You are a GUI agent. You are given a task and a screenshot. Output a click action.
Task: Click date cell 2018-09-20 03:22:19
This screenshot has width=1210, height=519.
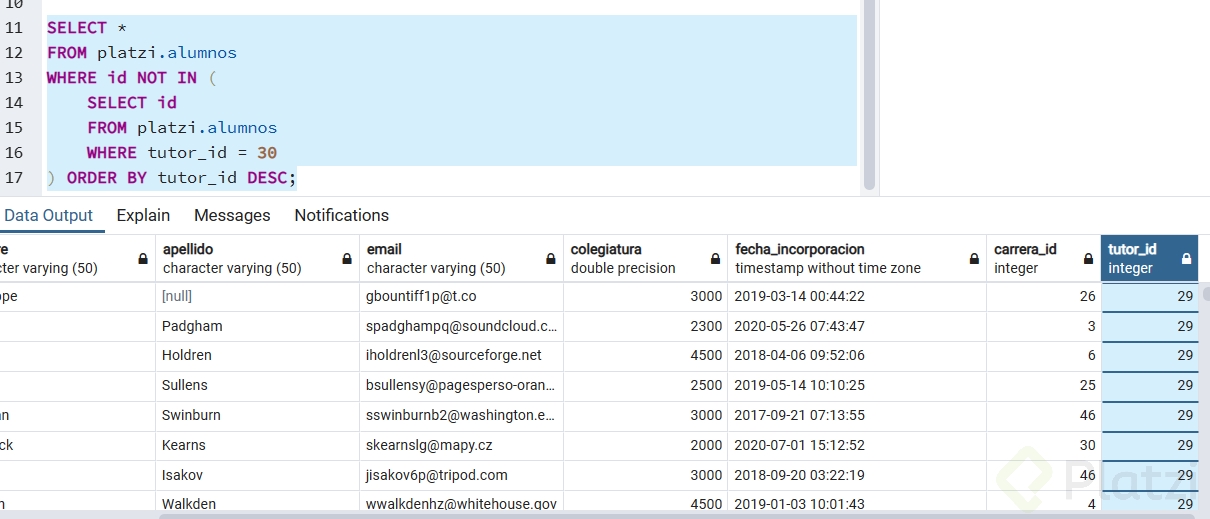click(858, 476)
